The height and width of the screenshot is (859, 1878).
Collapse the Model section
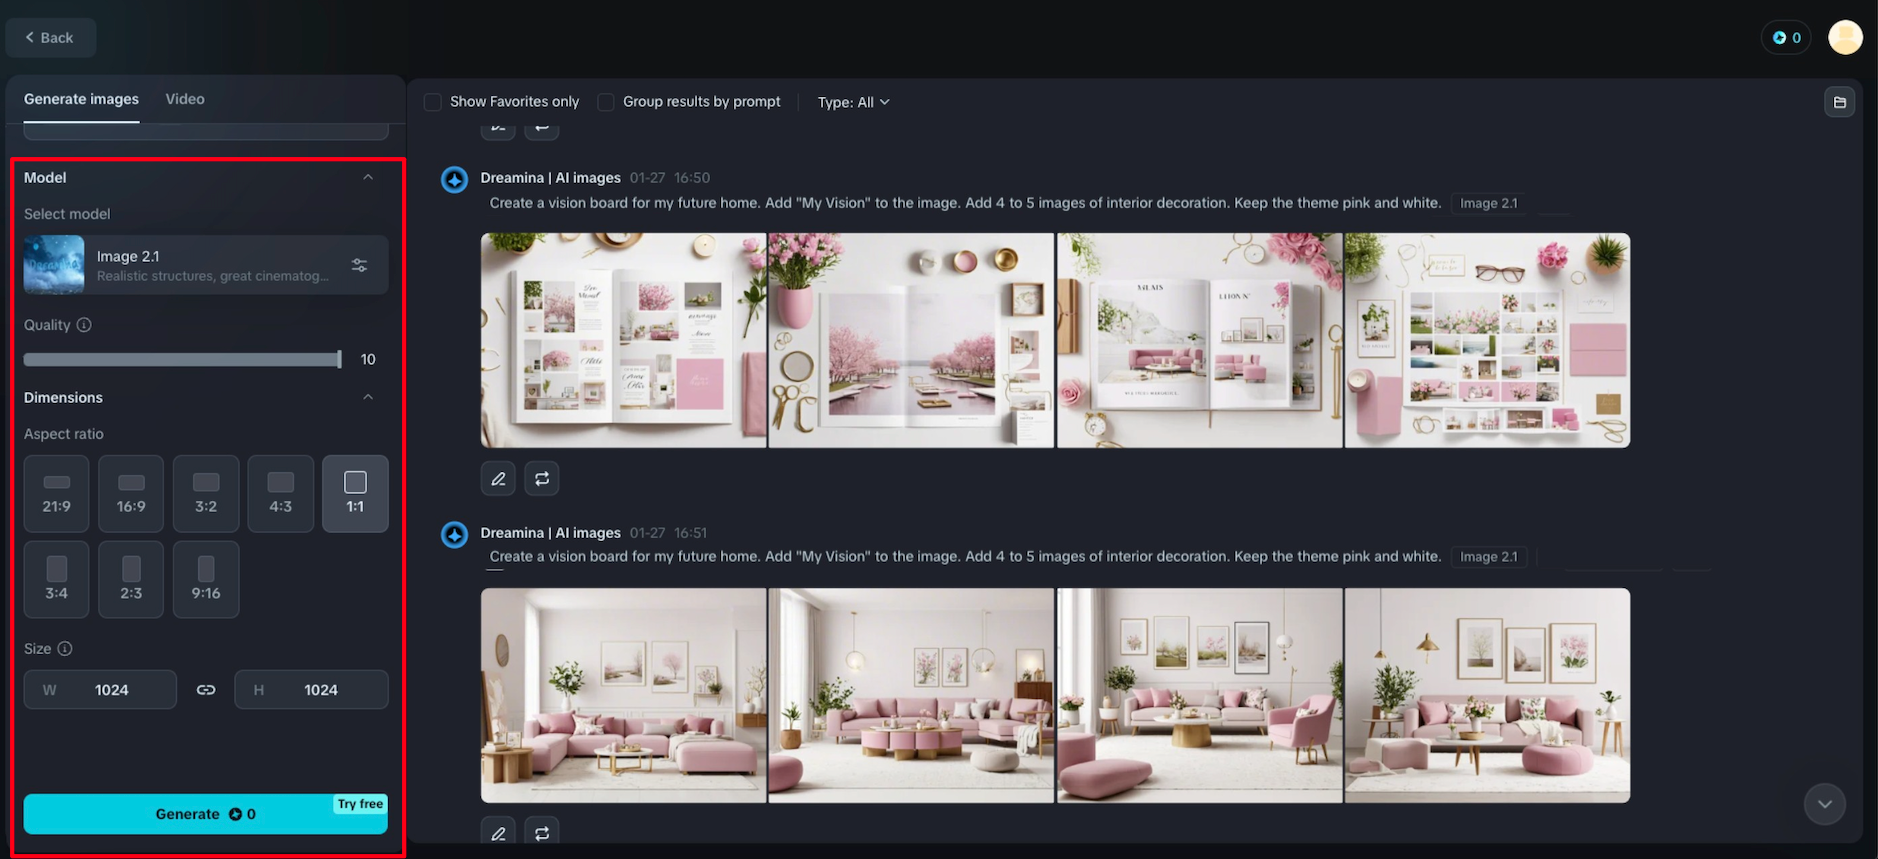(x=368, y=177)
